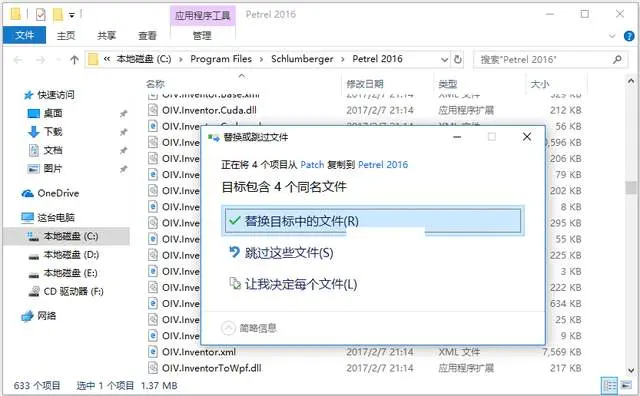The image size is (640, 396).
Task: Open the 主页 ribbon tab
Action: 66,36
